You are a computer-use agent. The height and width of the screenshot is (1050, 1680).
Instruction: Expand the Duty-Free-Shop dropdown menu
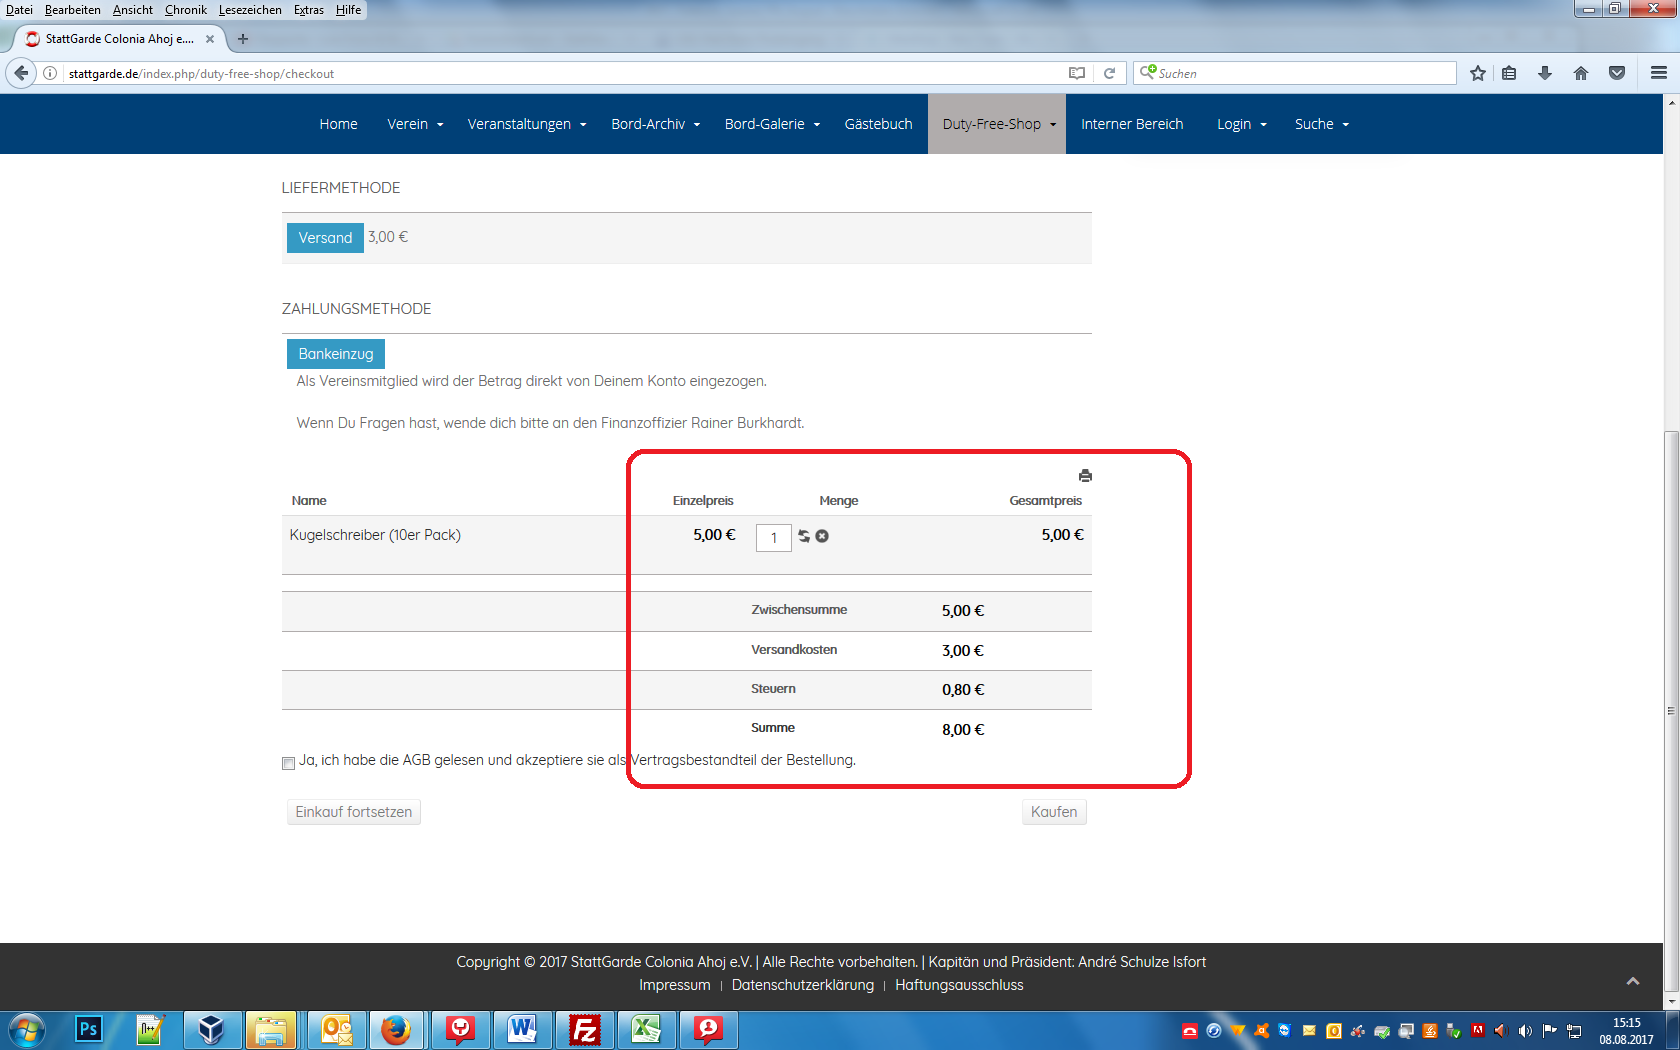(x=999, y=124)
